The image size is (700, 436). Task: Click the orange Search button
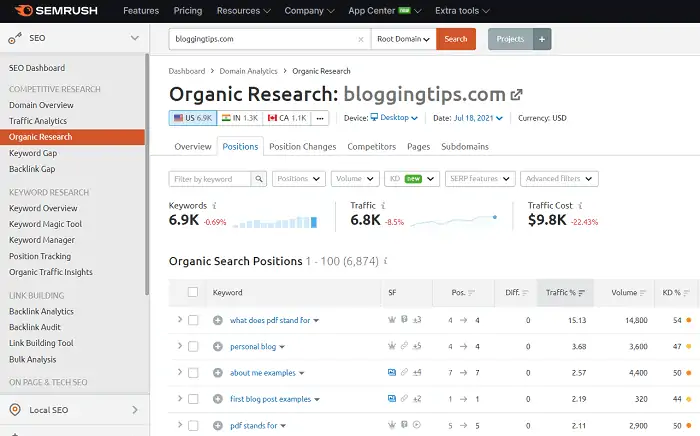pos(456,39)
